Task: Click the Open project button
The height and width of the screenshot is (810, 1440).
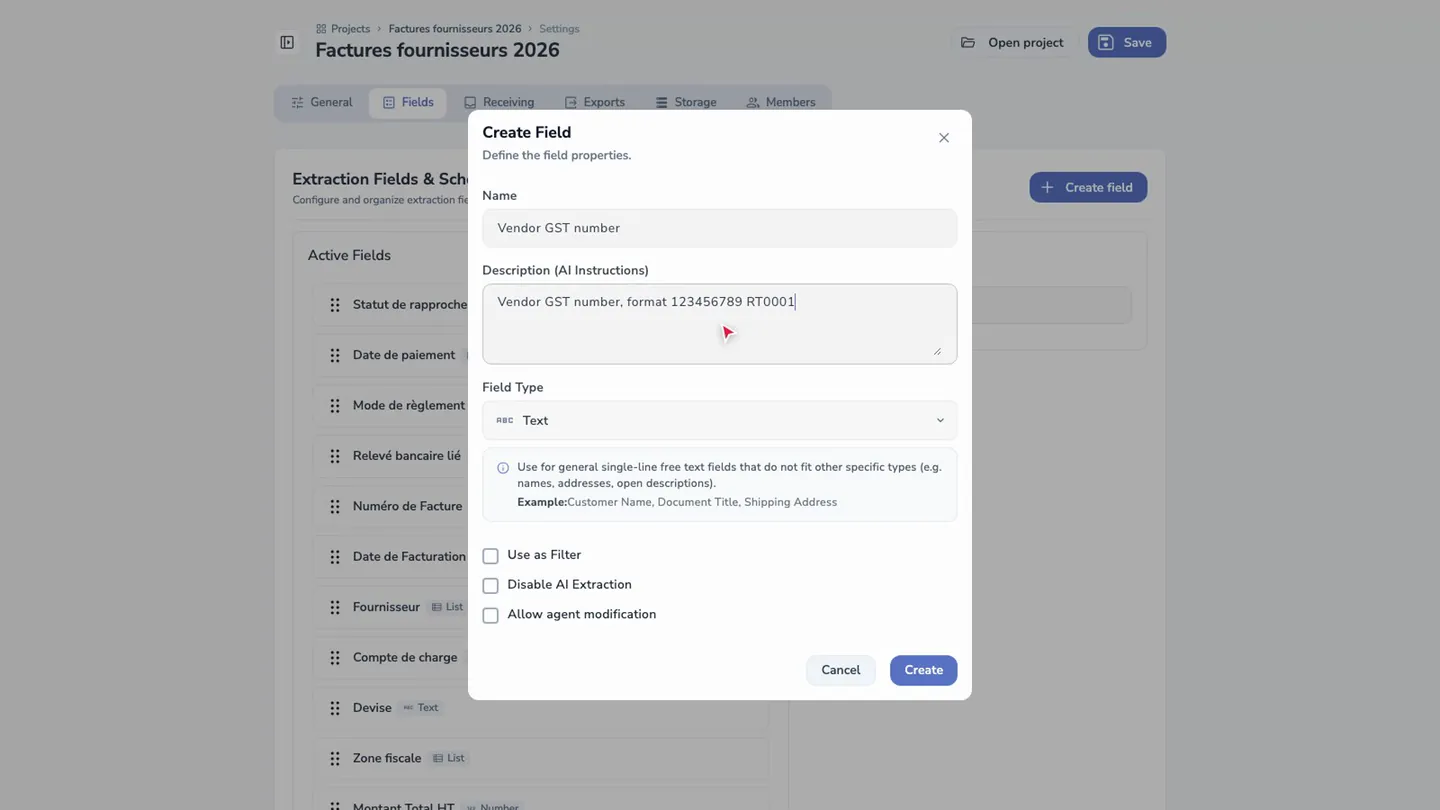Action: [1012, 43]
